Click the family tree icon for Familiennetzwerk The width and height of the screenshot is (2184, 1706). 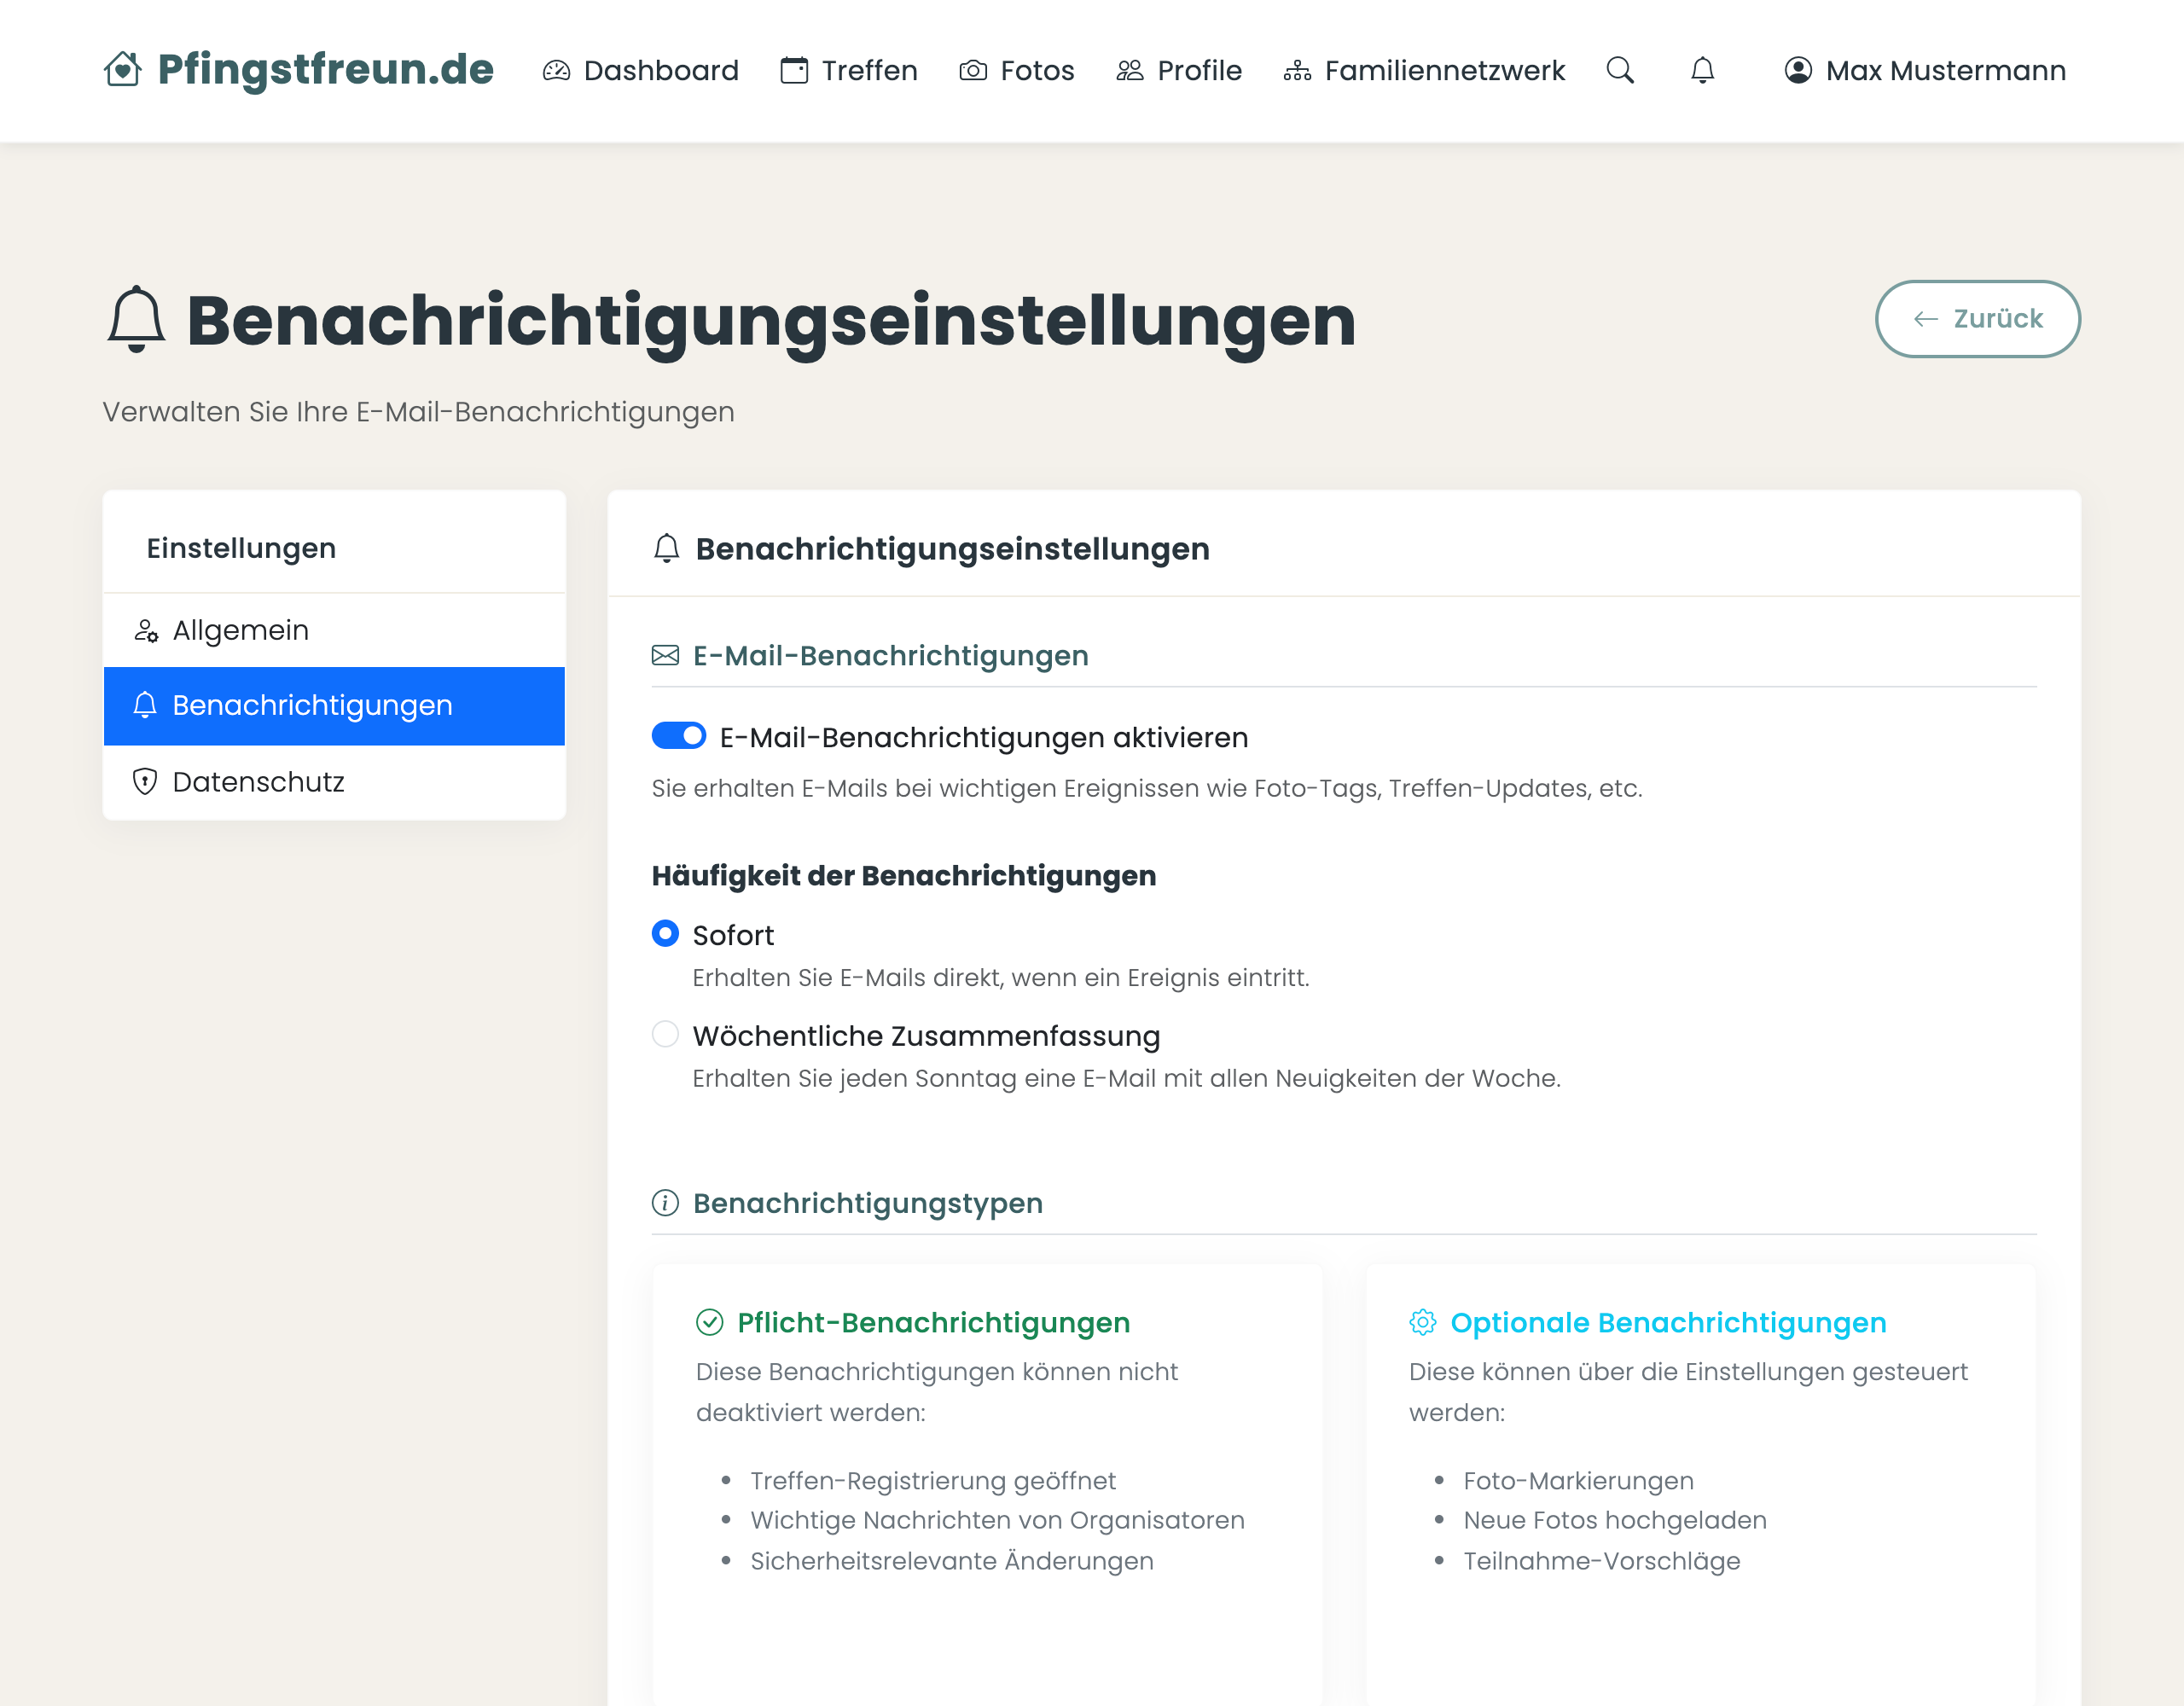1297,70
